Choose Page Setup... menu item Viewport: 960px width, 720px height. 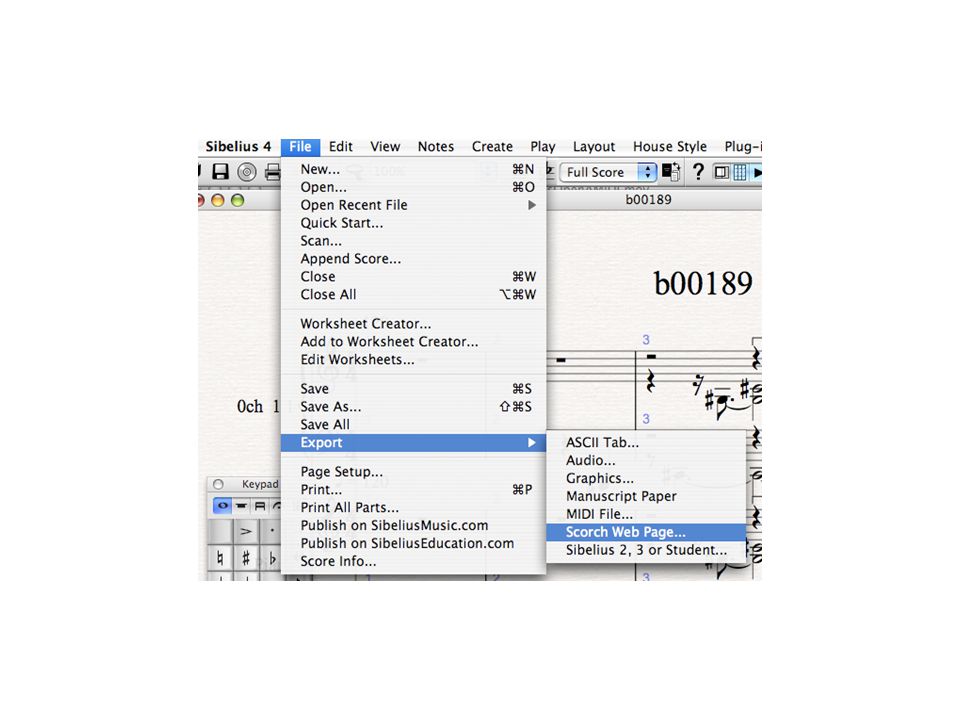point(413,472)
